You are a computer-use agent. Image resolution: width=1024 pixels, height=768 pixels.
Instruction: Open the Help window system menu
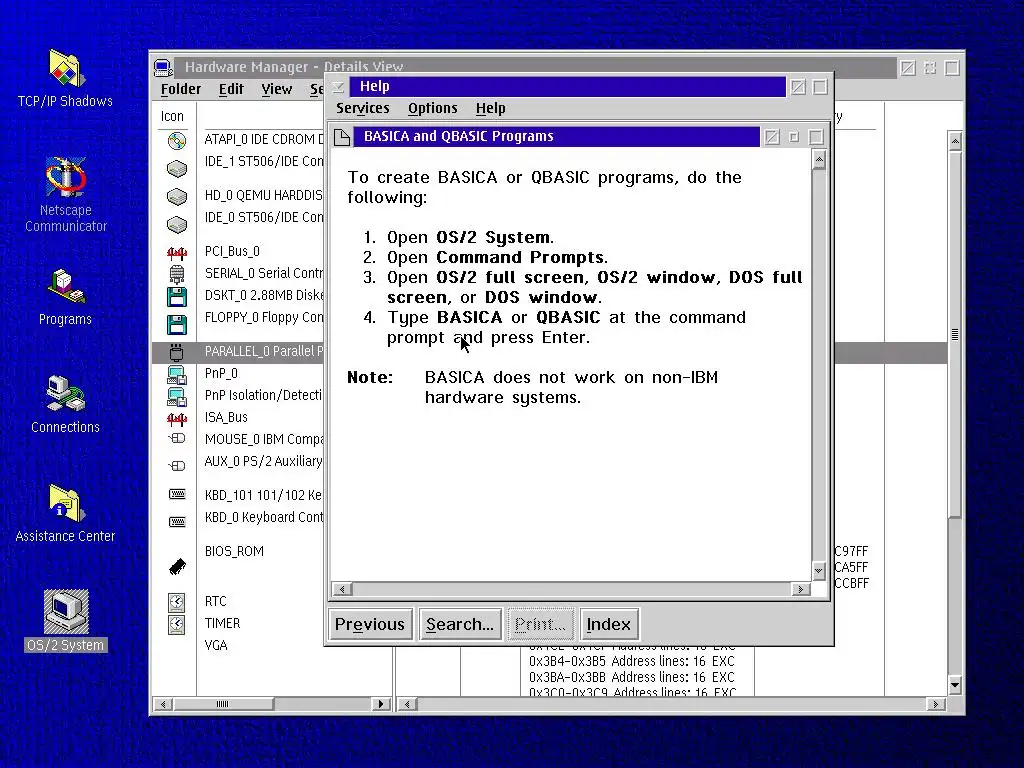tap(338, 87)
